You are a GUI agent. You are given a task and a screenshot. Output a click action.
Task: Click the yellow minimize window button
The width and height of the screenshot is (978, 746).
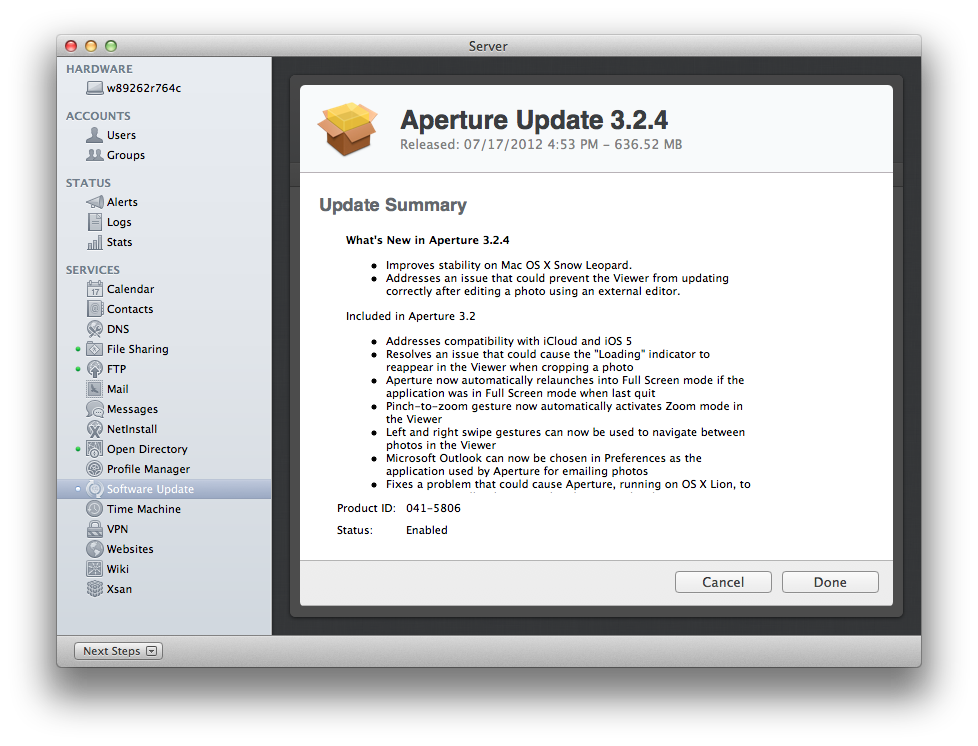pos(91,46)
